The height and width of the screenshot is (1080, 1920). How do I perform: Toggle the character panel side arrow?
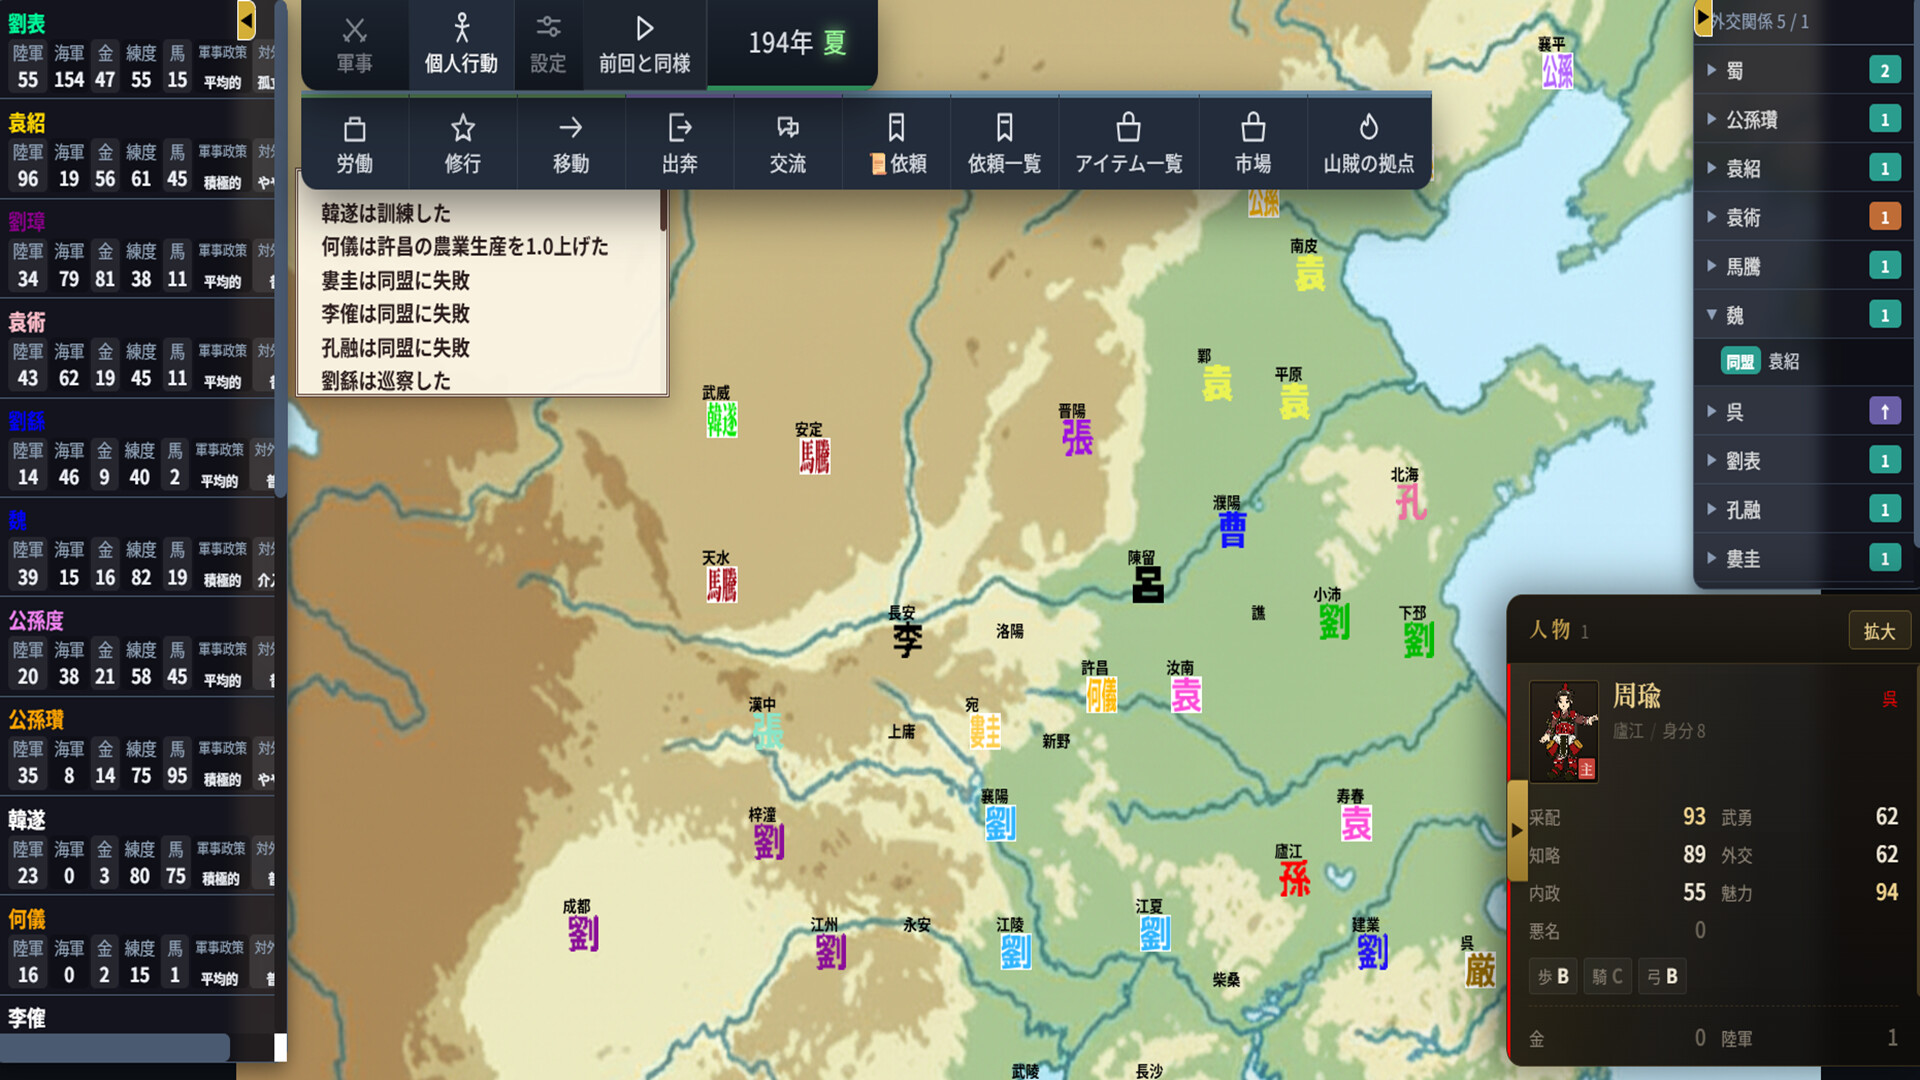pyautogui.click(x=1517, y=830)
